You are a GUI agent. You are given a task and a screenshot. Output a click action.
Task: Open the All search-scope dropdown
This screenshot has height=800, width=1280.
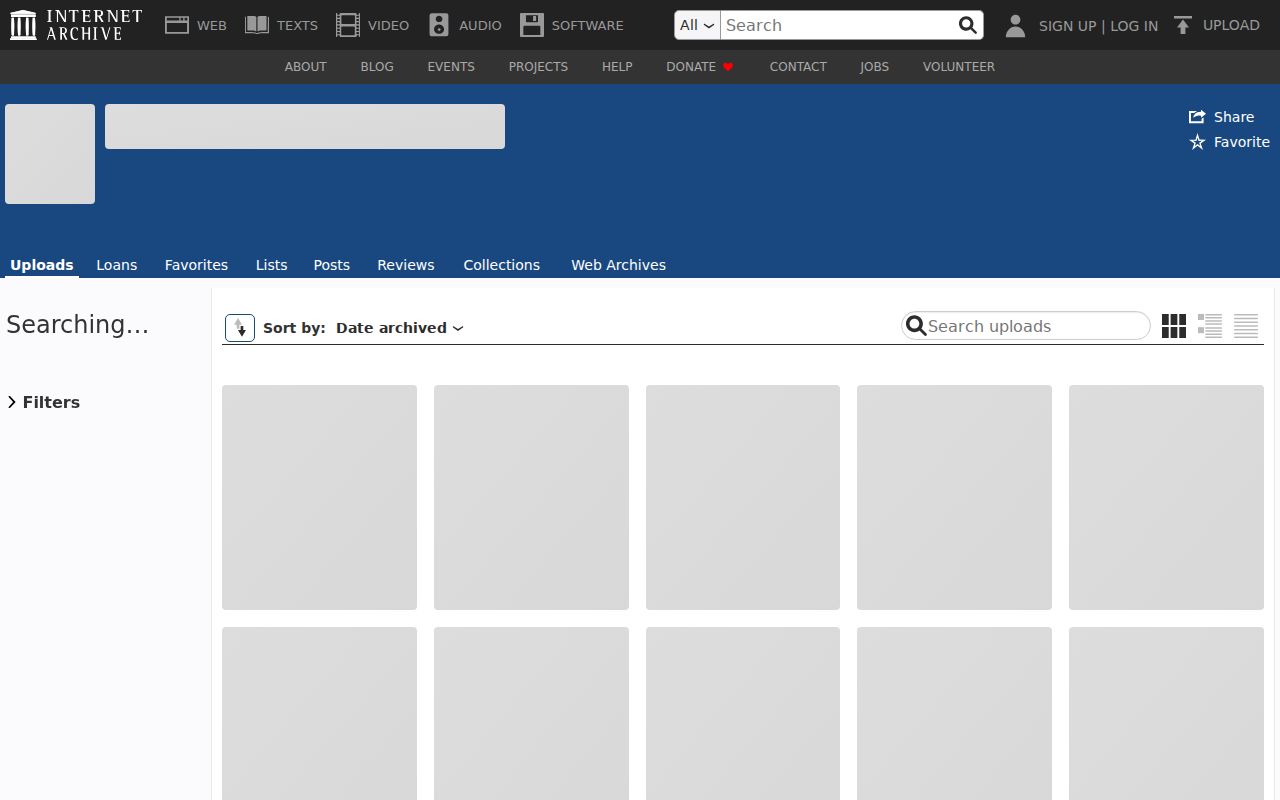click(x=697, y=25)
